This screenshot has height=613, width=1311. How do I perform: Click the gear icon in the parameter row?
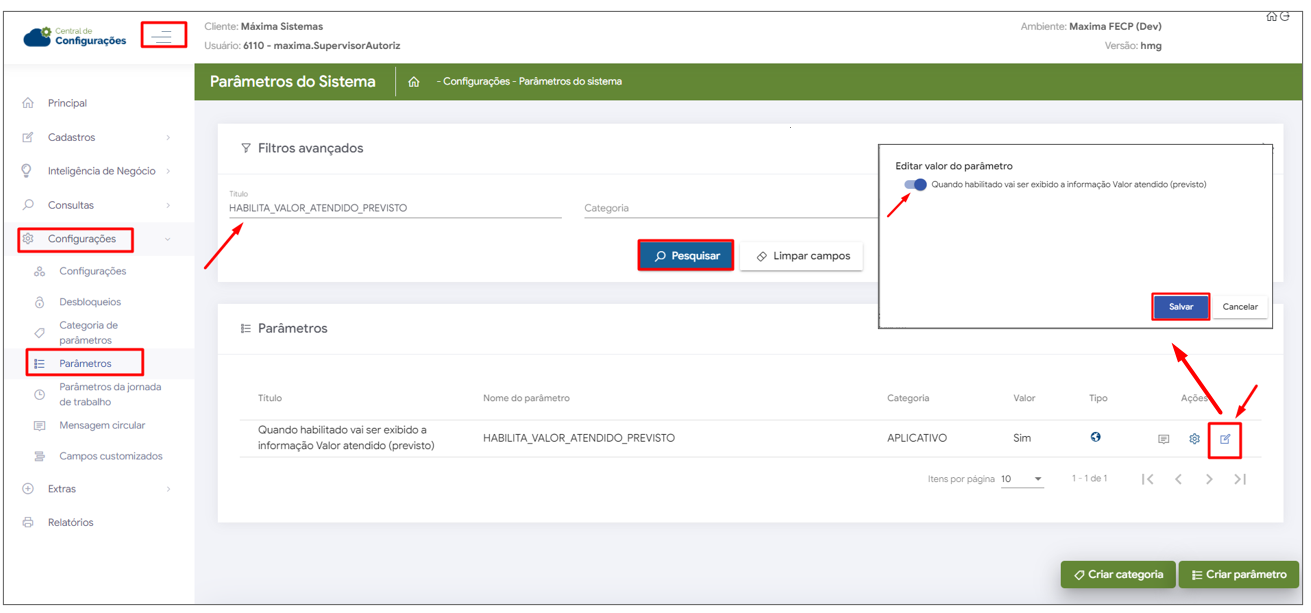click(x=1194, y=439)
